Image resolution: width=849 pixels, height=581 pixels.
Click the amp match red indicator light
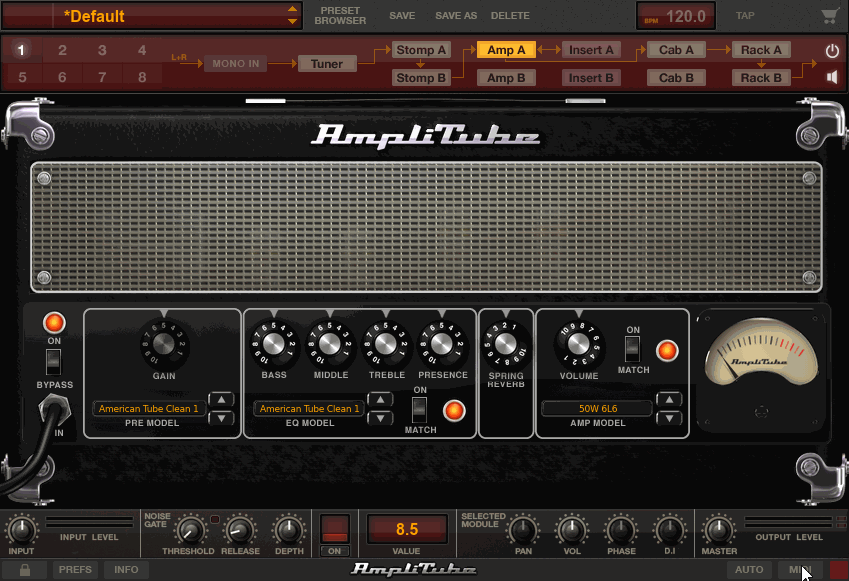pyautogui.click(x=667, y=351)
